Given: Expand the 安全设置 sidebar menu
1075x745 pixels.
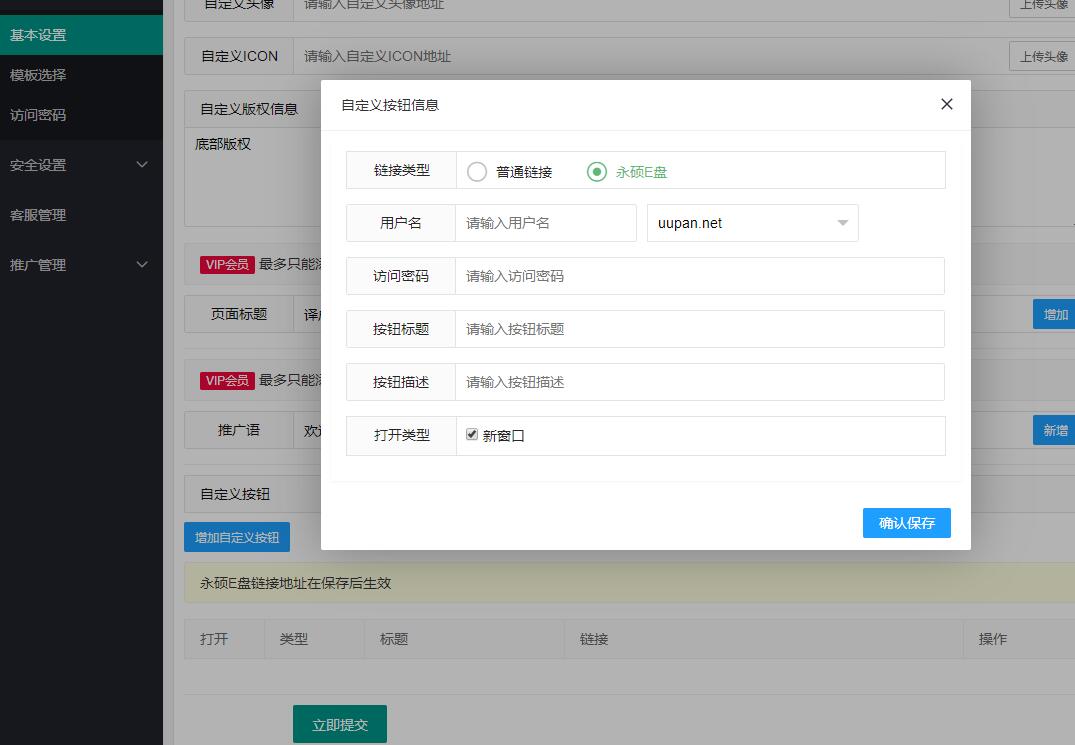Looking at the screenshot, I should [x=80, y=165].
